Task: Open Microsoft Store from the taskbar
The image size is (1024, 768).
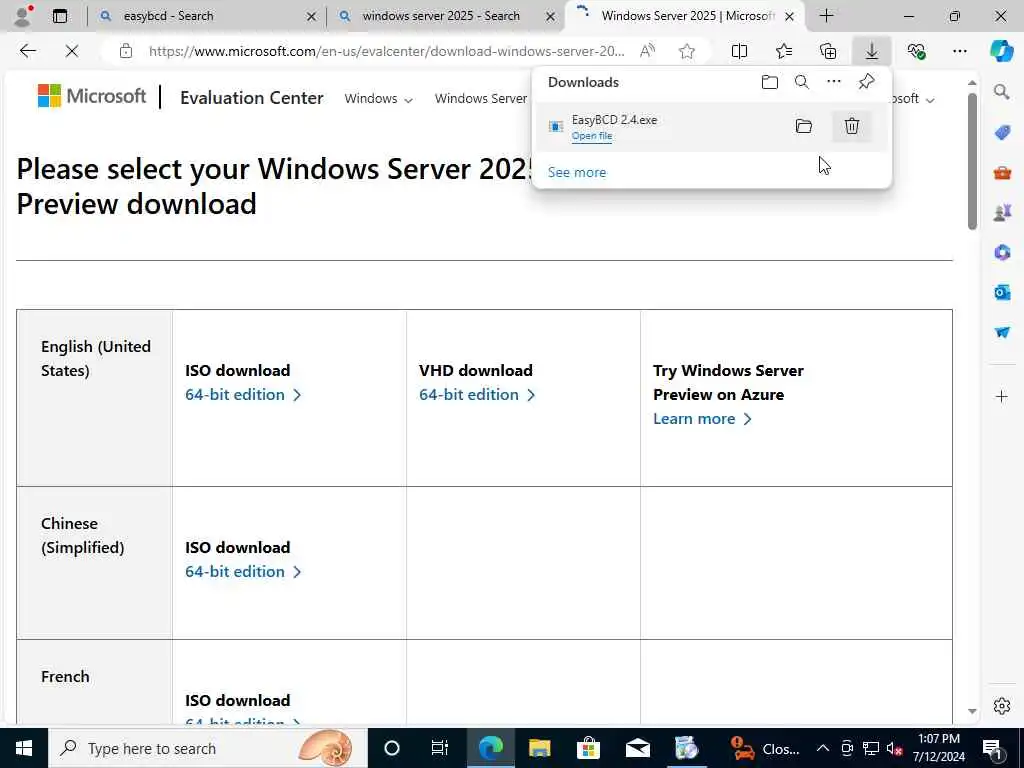Action: (588, 748)
